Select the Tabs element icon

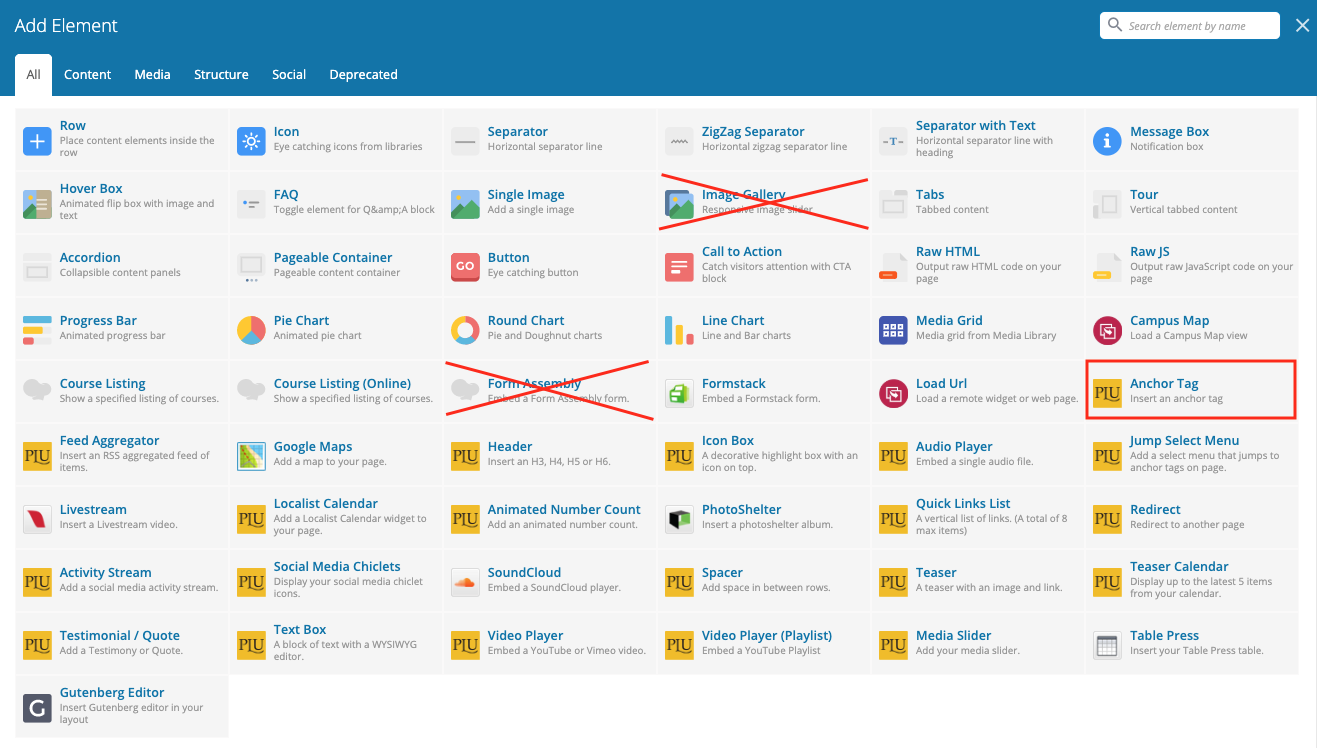tap(893, 204)
